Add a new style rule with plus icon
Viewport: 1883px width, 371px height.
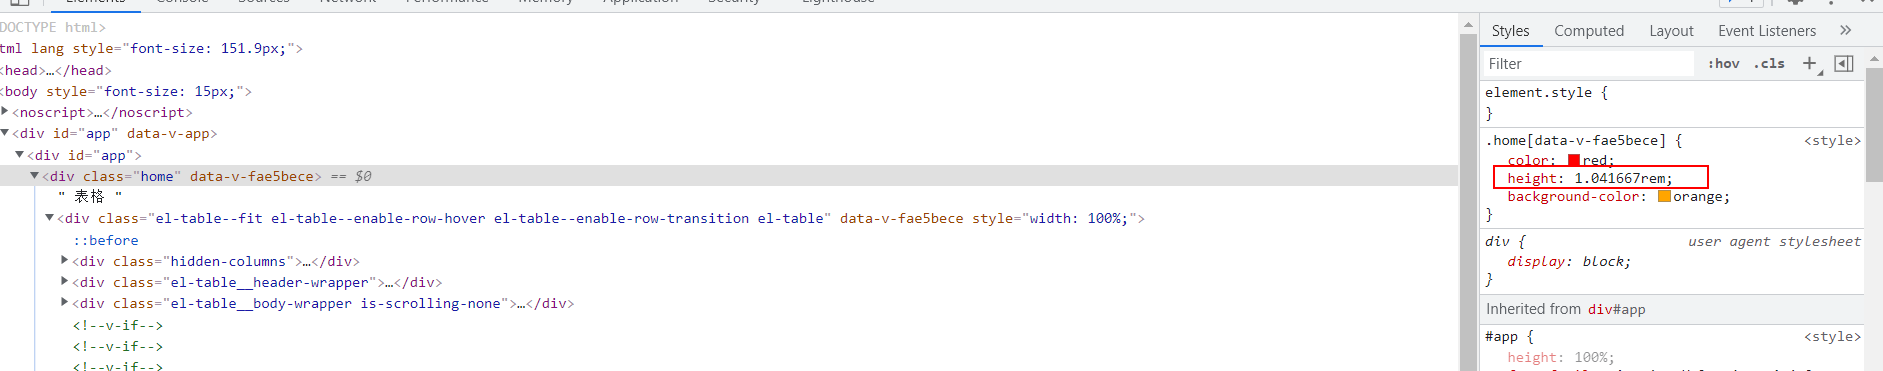[x=1809, y=64]
